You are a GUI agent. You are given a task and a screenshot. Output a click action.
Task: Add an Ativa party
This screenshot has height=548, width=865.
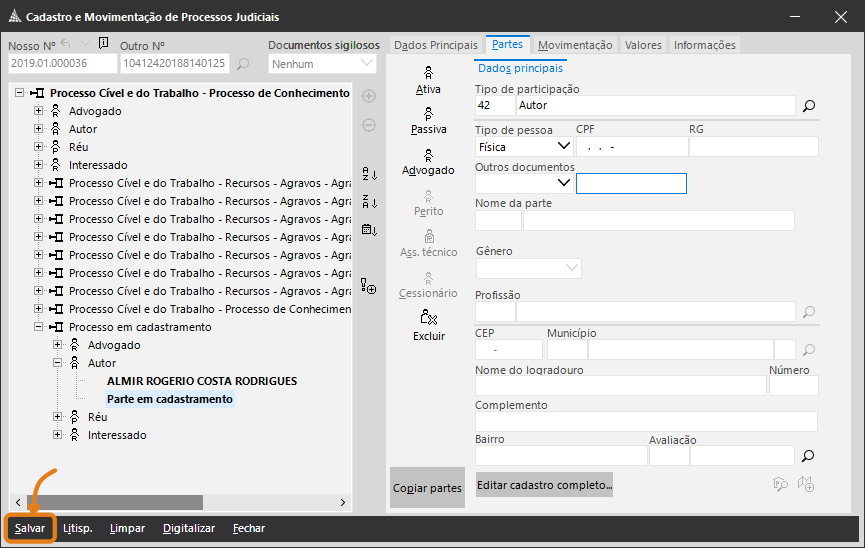tap(428, 79)
